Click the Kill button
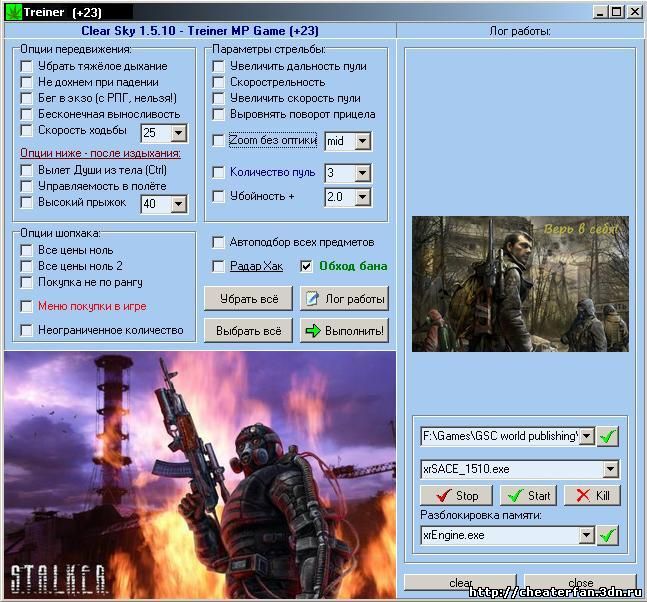 (x=592, y=496)
